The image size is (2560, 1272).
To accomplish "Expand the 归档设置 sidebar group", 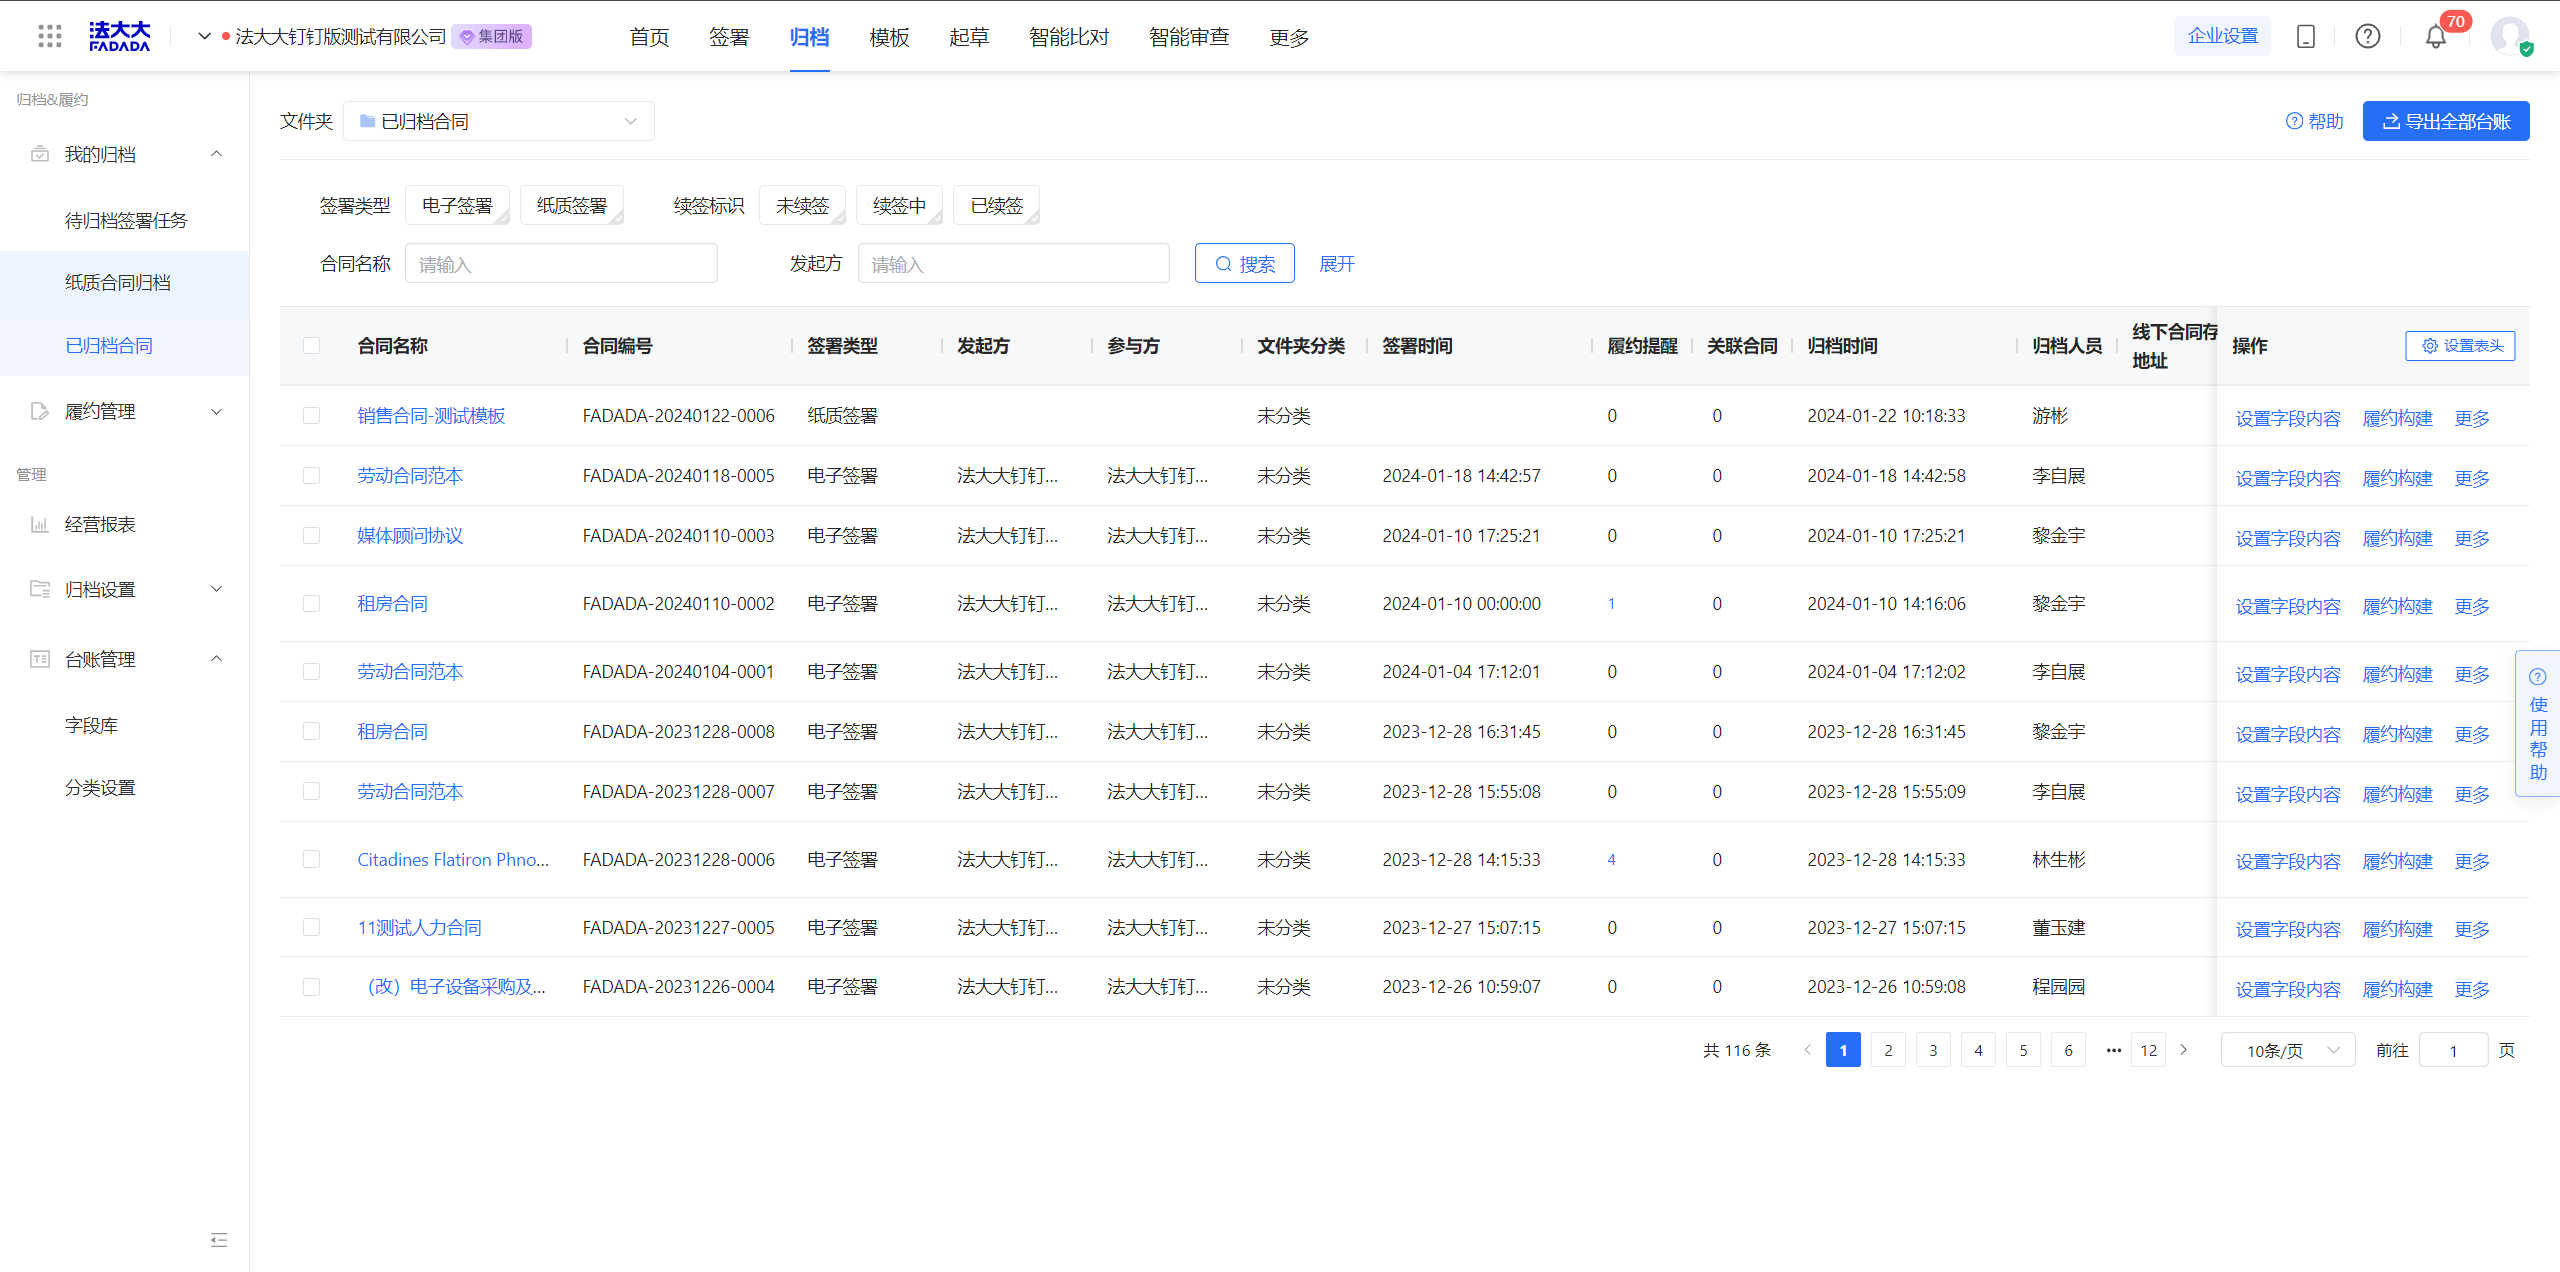I will (216, 589).
